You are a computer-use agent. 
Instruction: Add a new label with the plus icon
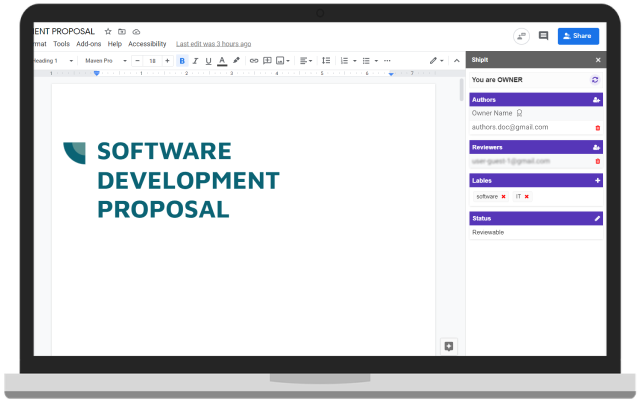[598, 180]
